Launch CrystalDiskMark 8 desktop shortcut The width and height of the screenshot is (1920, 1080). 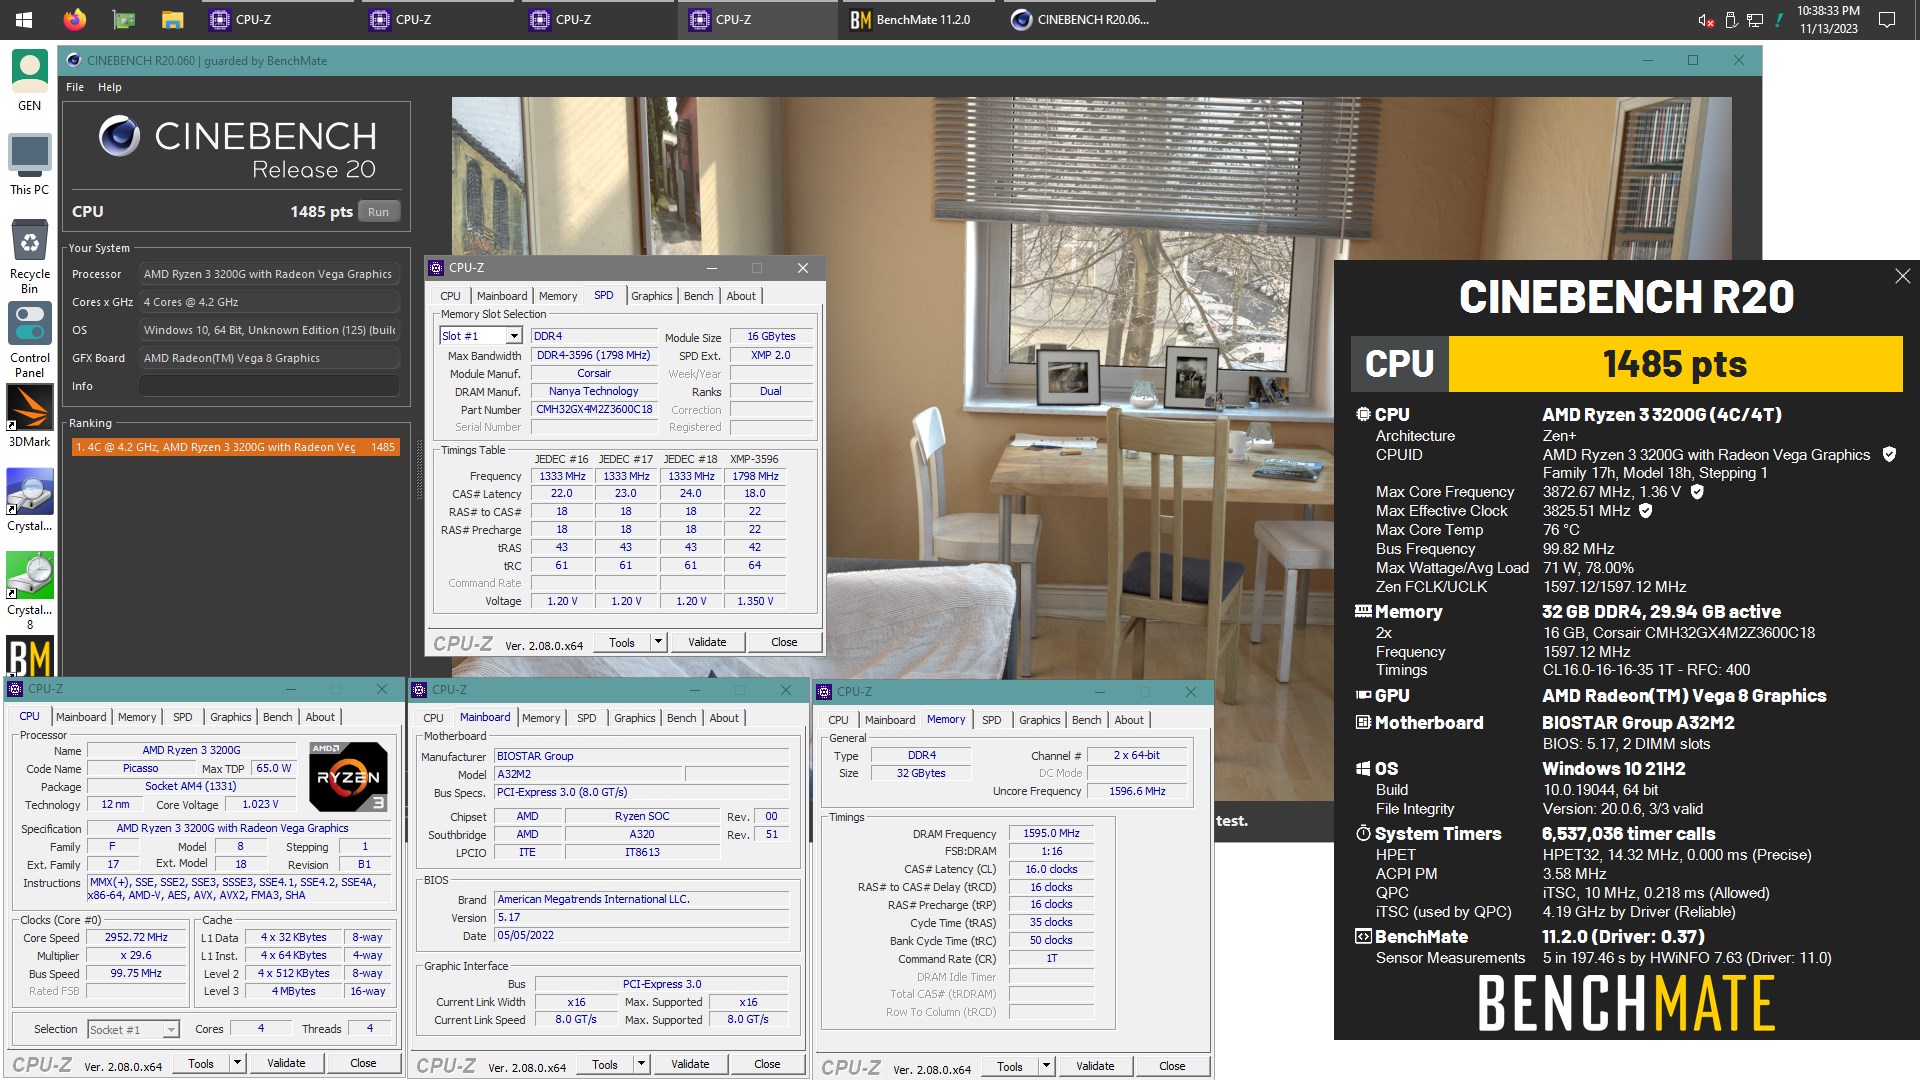(x=29, y=591)
